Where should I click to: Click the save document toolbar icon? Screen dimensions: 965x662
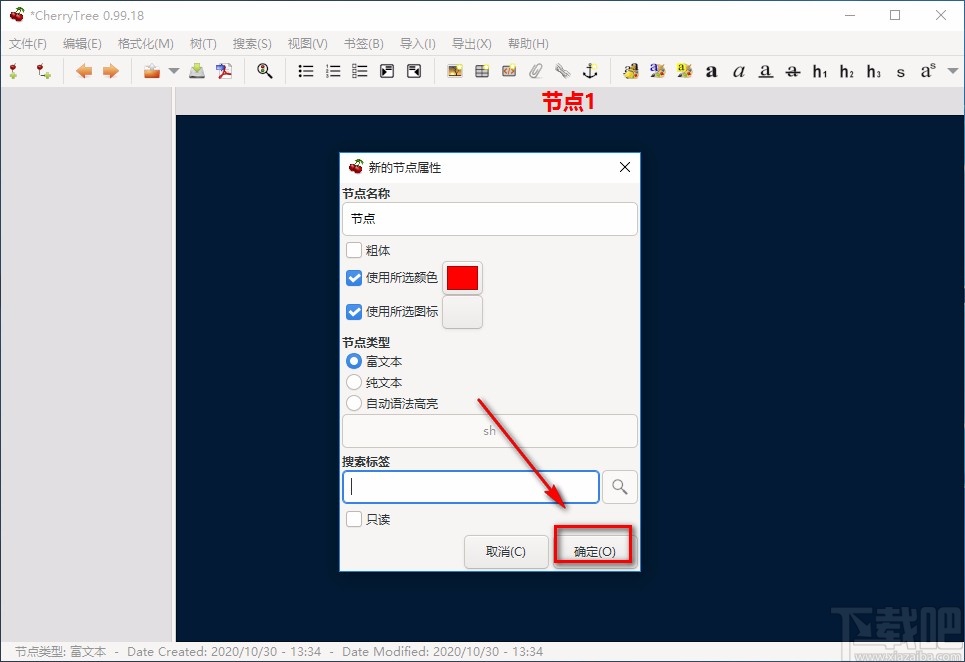tap(197, 71)
